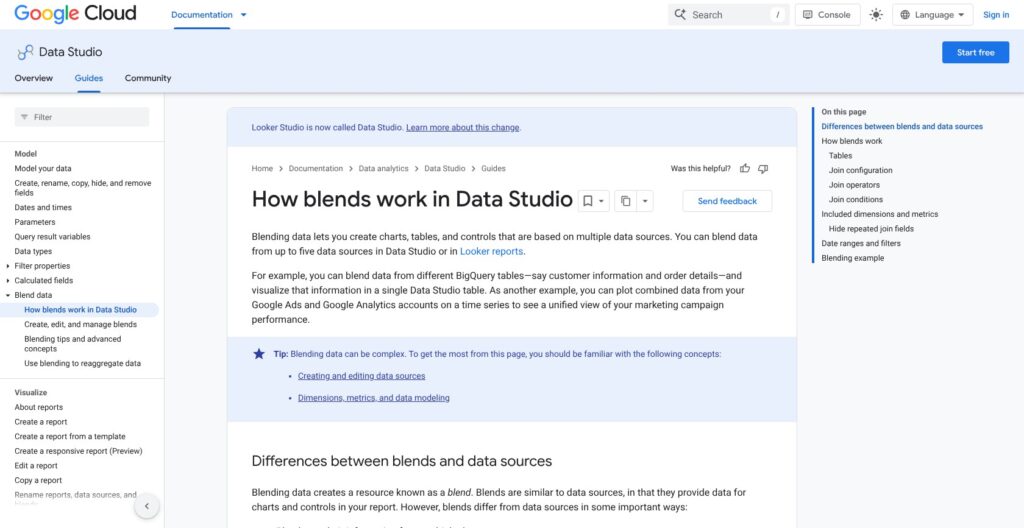Open Use blending to reaggregate data

pyautogui.click(x=82, y=363)
